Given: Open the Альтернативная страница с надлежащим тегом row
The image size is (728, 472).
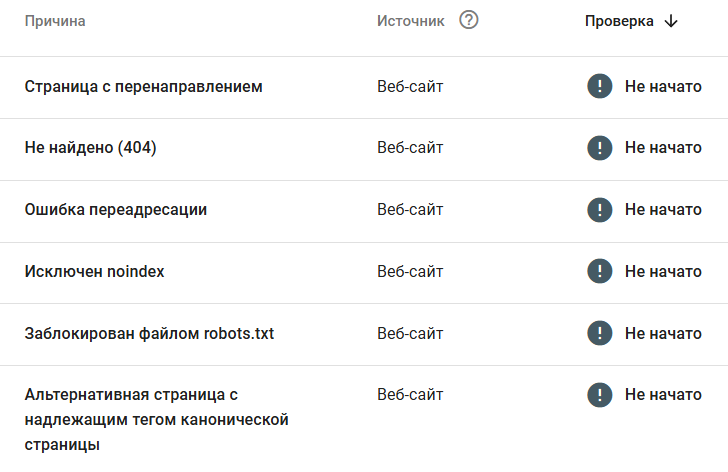Looking at the screenshot, I should (156, 420).
